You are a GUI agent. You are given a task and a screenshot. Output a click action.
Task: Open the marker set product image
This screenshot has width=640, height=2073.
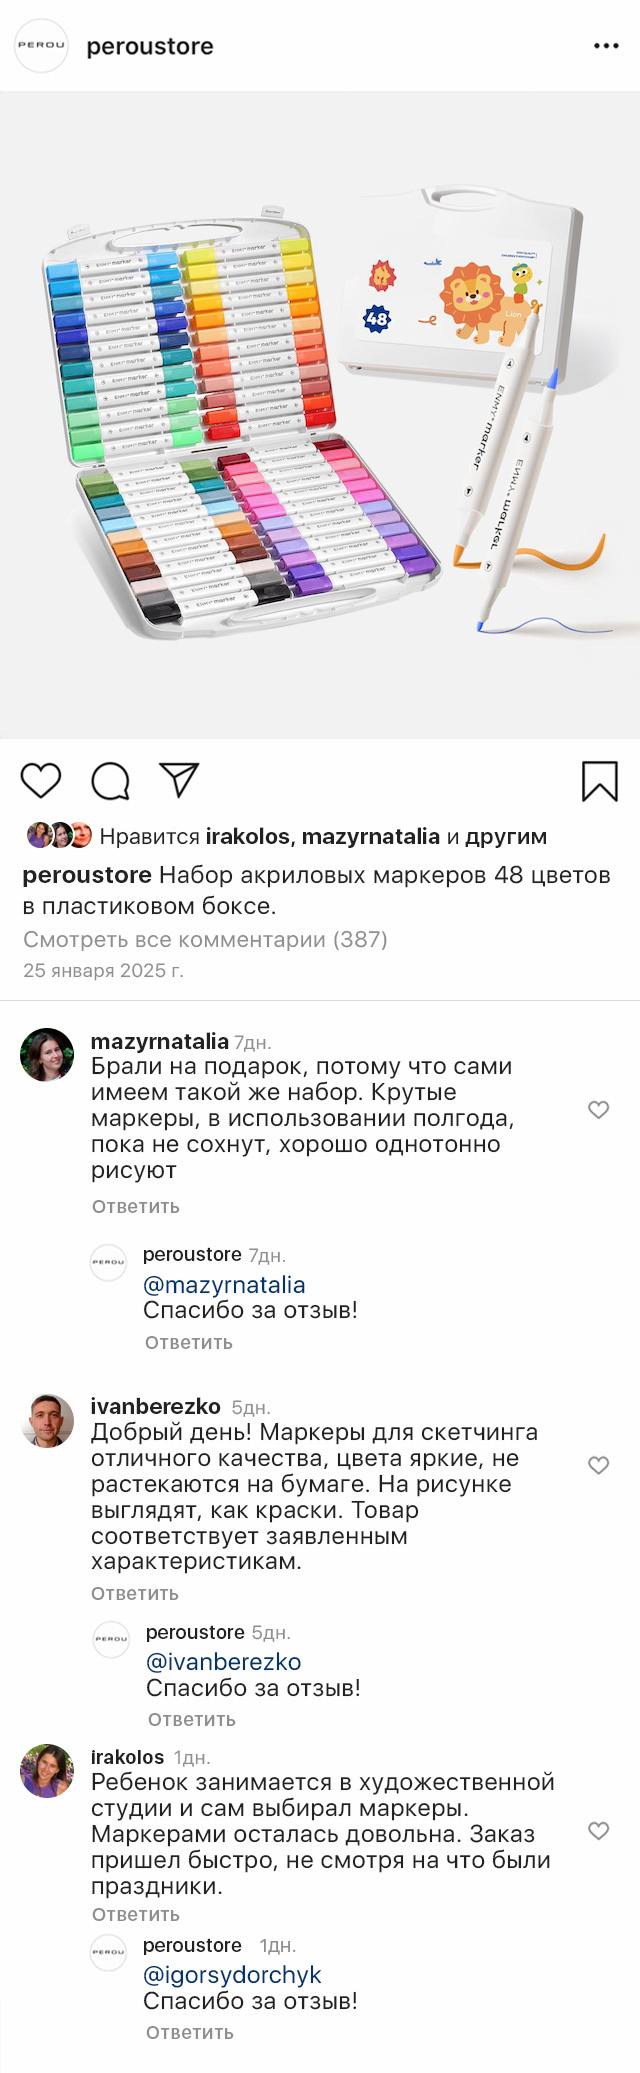[x=320, y=415]
